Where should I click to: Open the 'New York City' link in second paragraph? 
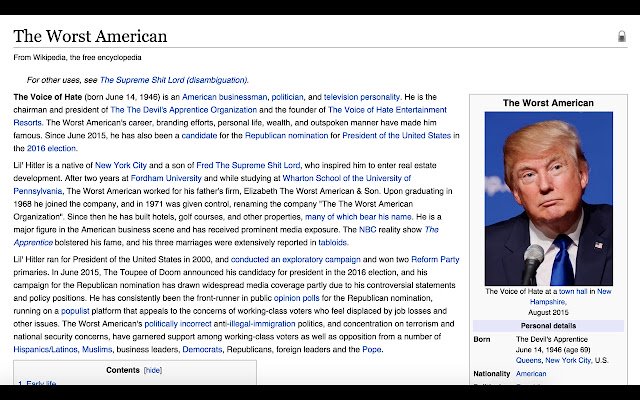(121, 165)
